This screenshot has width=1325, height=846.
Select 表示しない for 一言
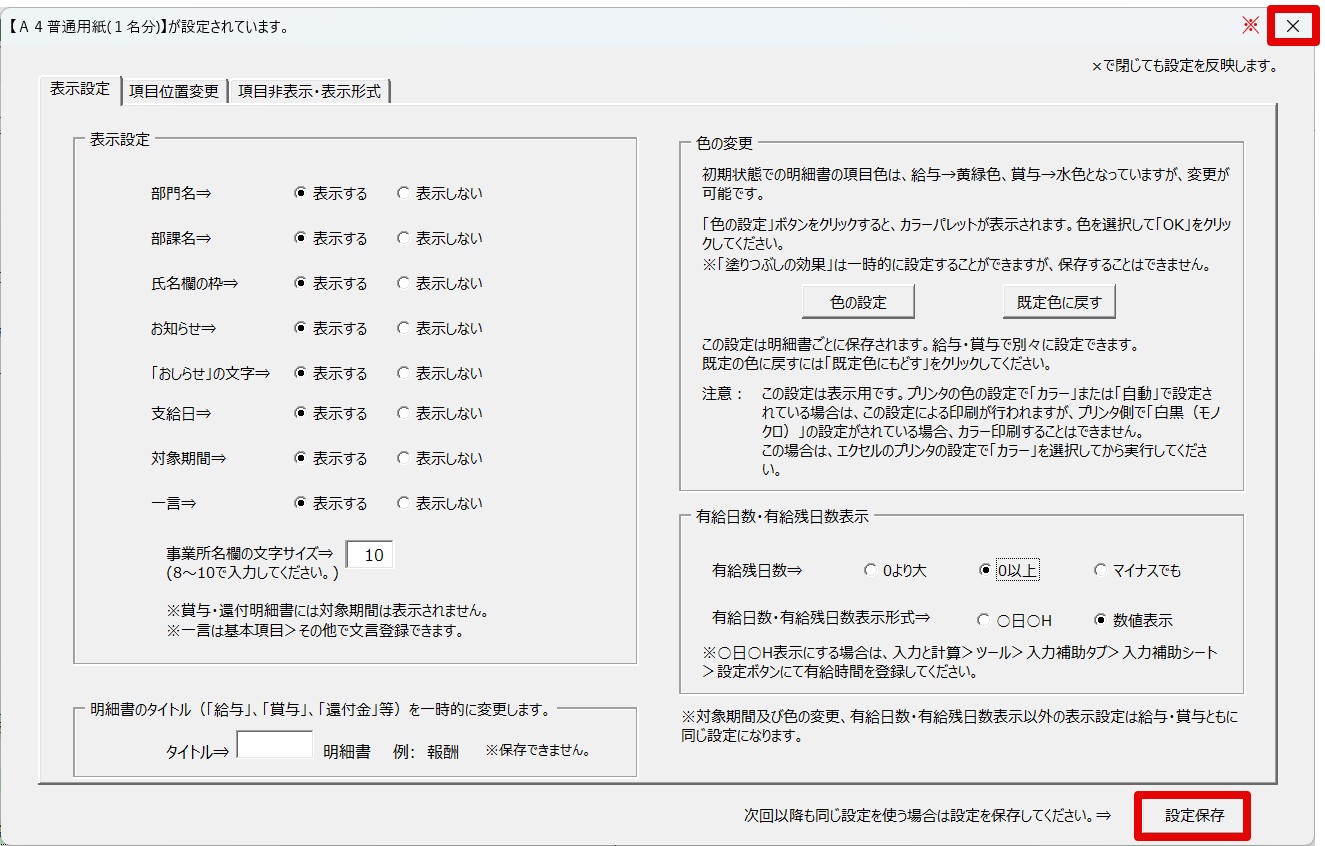pos(403,504)
